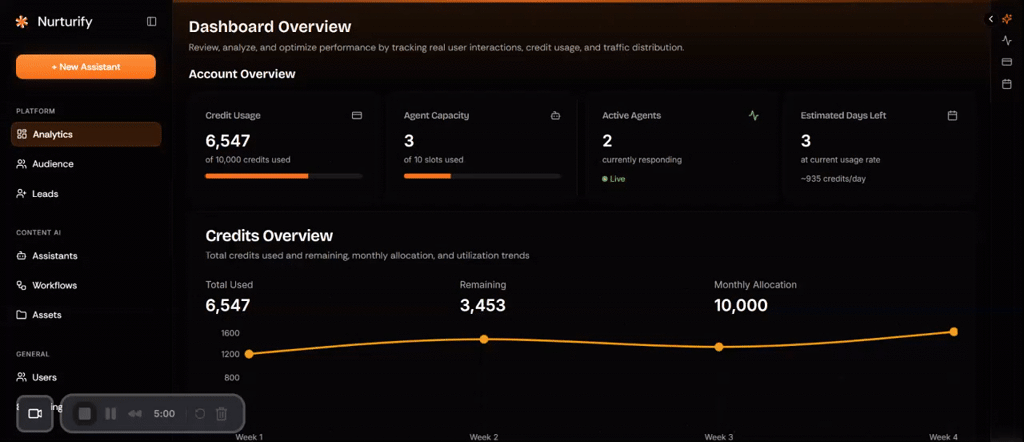Click the Credit Usage progress bar
This screenshot has height=442, width=1024.
[x=283, y=176]
